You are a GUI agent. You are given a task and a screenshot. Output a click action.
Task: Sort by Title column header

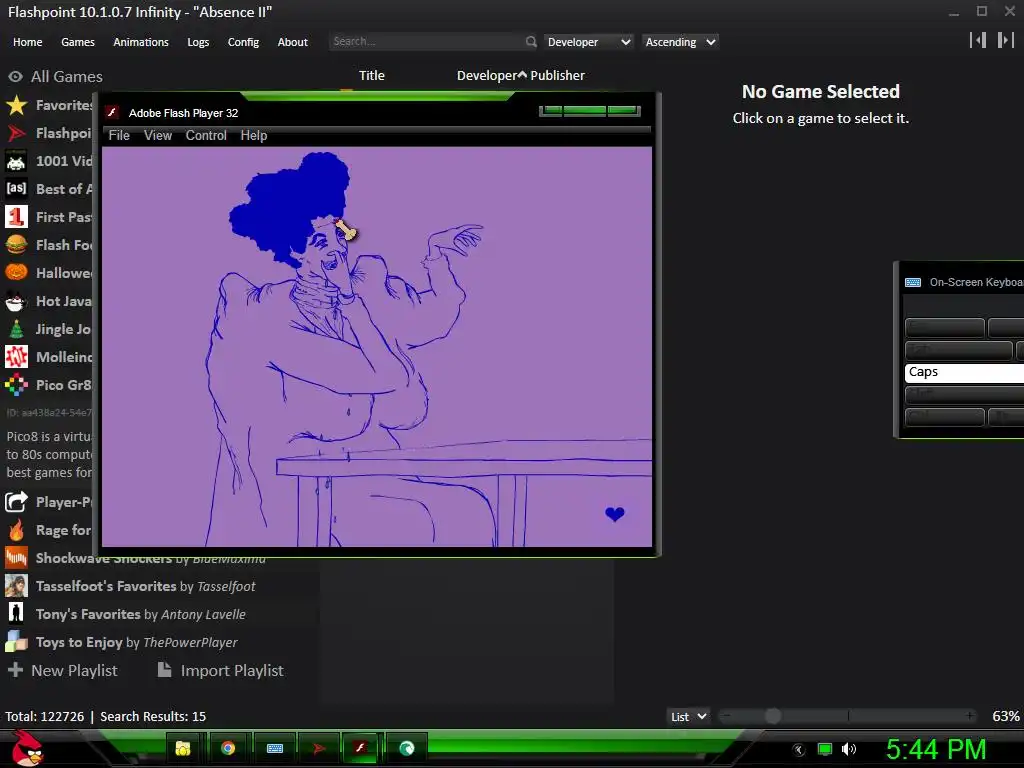coord(372,76)
